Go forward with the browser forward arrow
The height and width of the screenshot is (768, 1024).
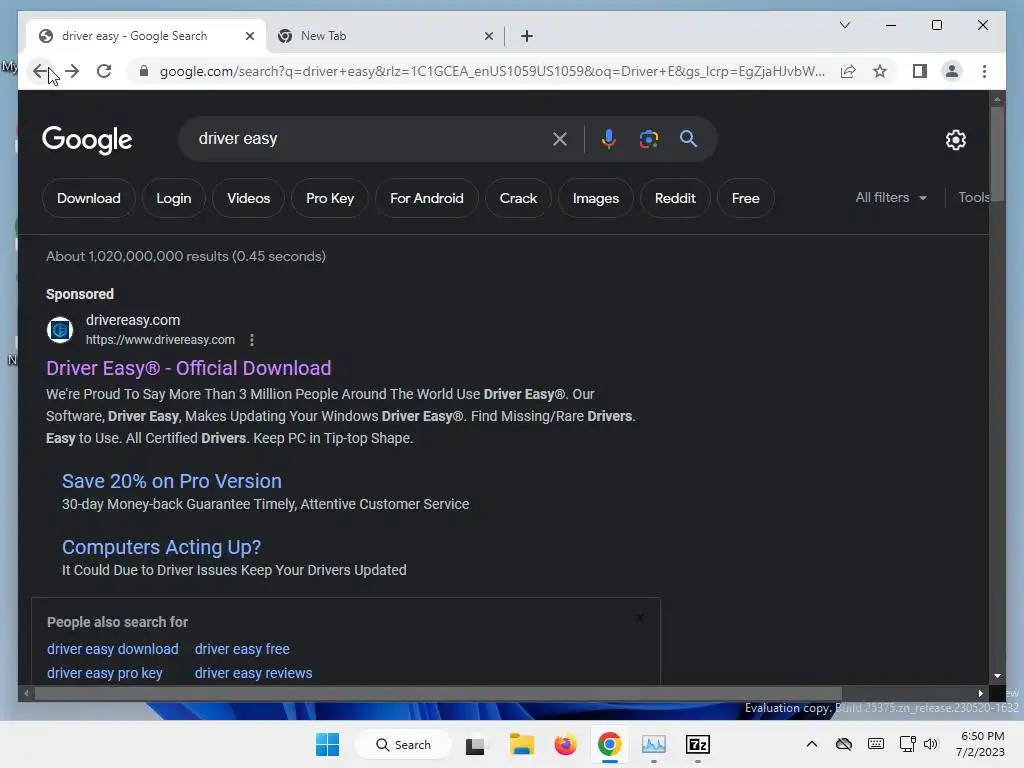[x=72, y=71]
